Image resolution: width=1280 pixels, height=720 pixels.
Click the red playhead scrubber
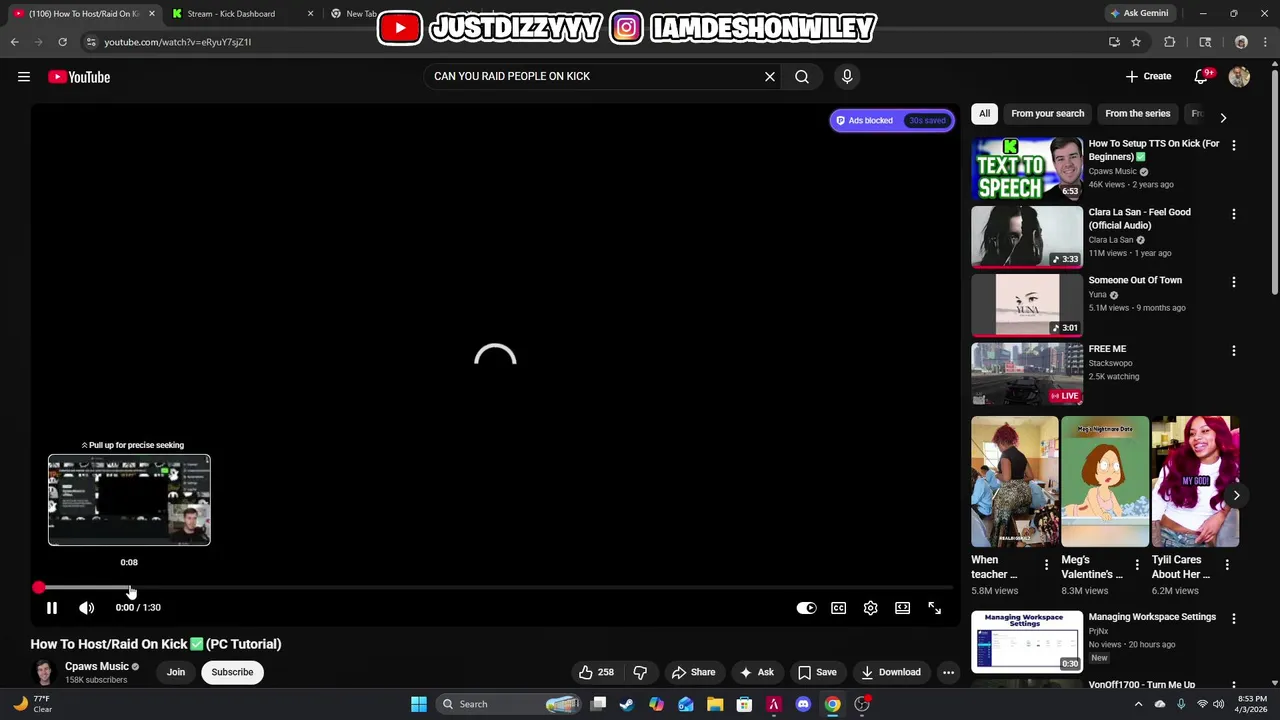(x=38, y=588)
